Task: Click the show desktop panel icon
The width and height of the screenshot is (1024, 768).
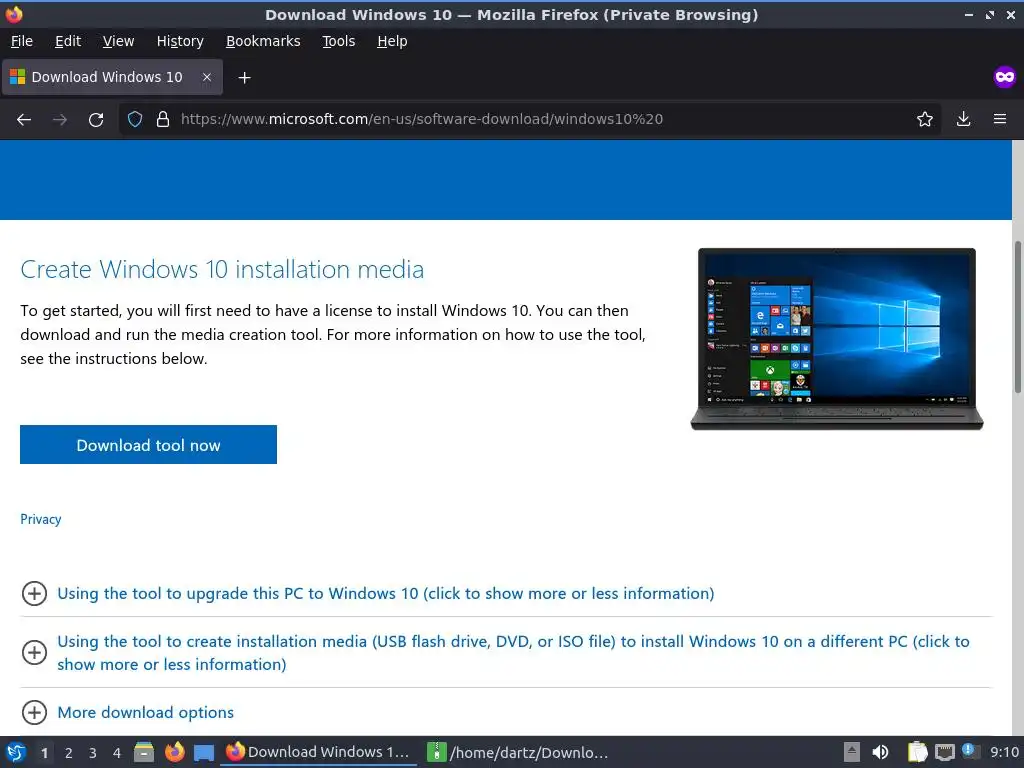Action: [204, 752]
